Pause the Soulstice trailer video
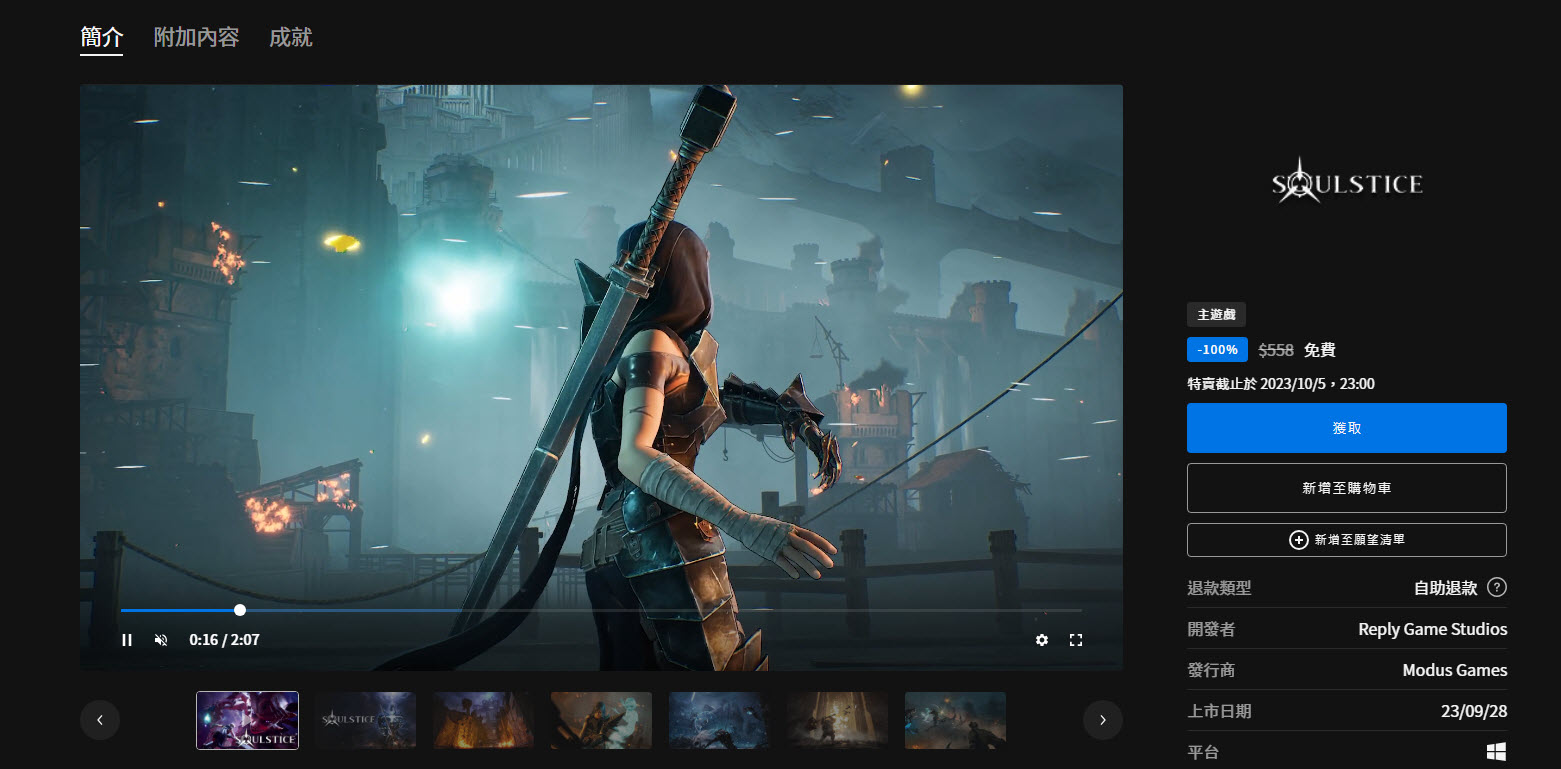 [127, 640]
